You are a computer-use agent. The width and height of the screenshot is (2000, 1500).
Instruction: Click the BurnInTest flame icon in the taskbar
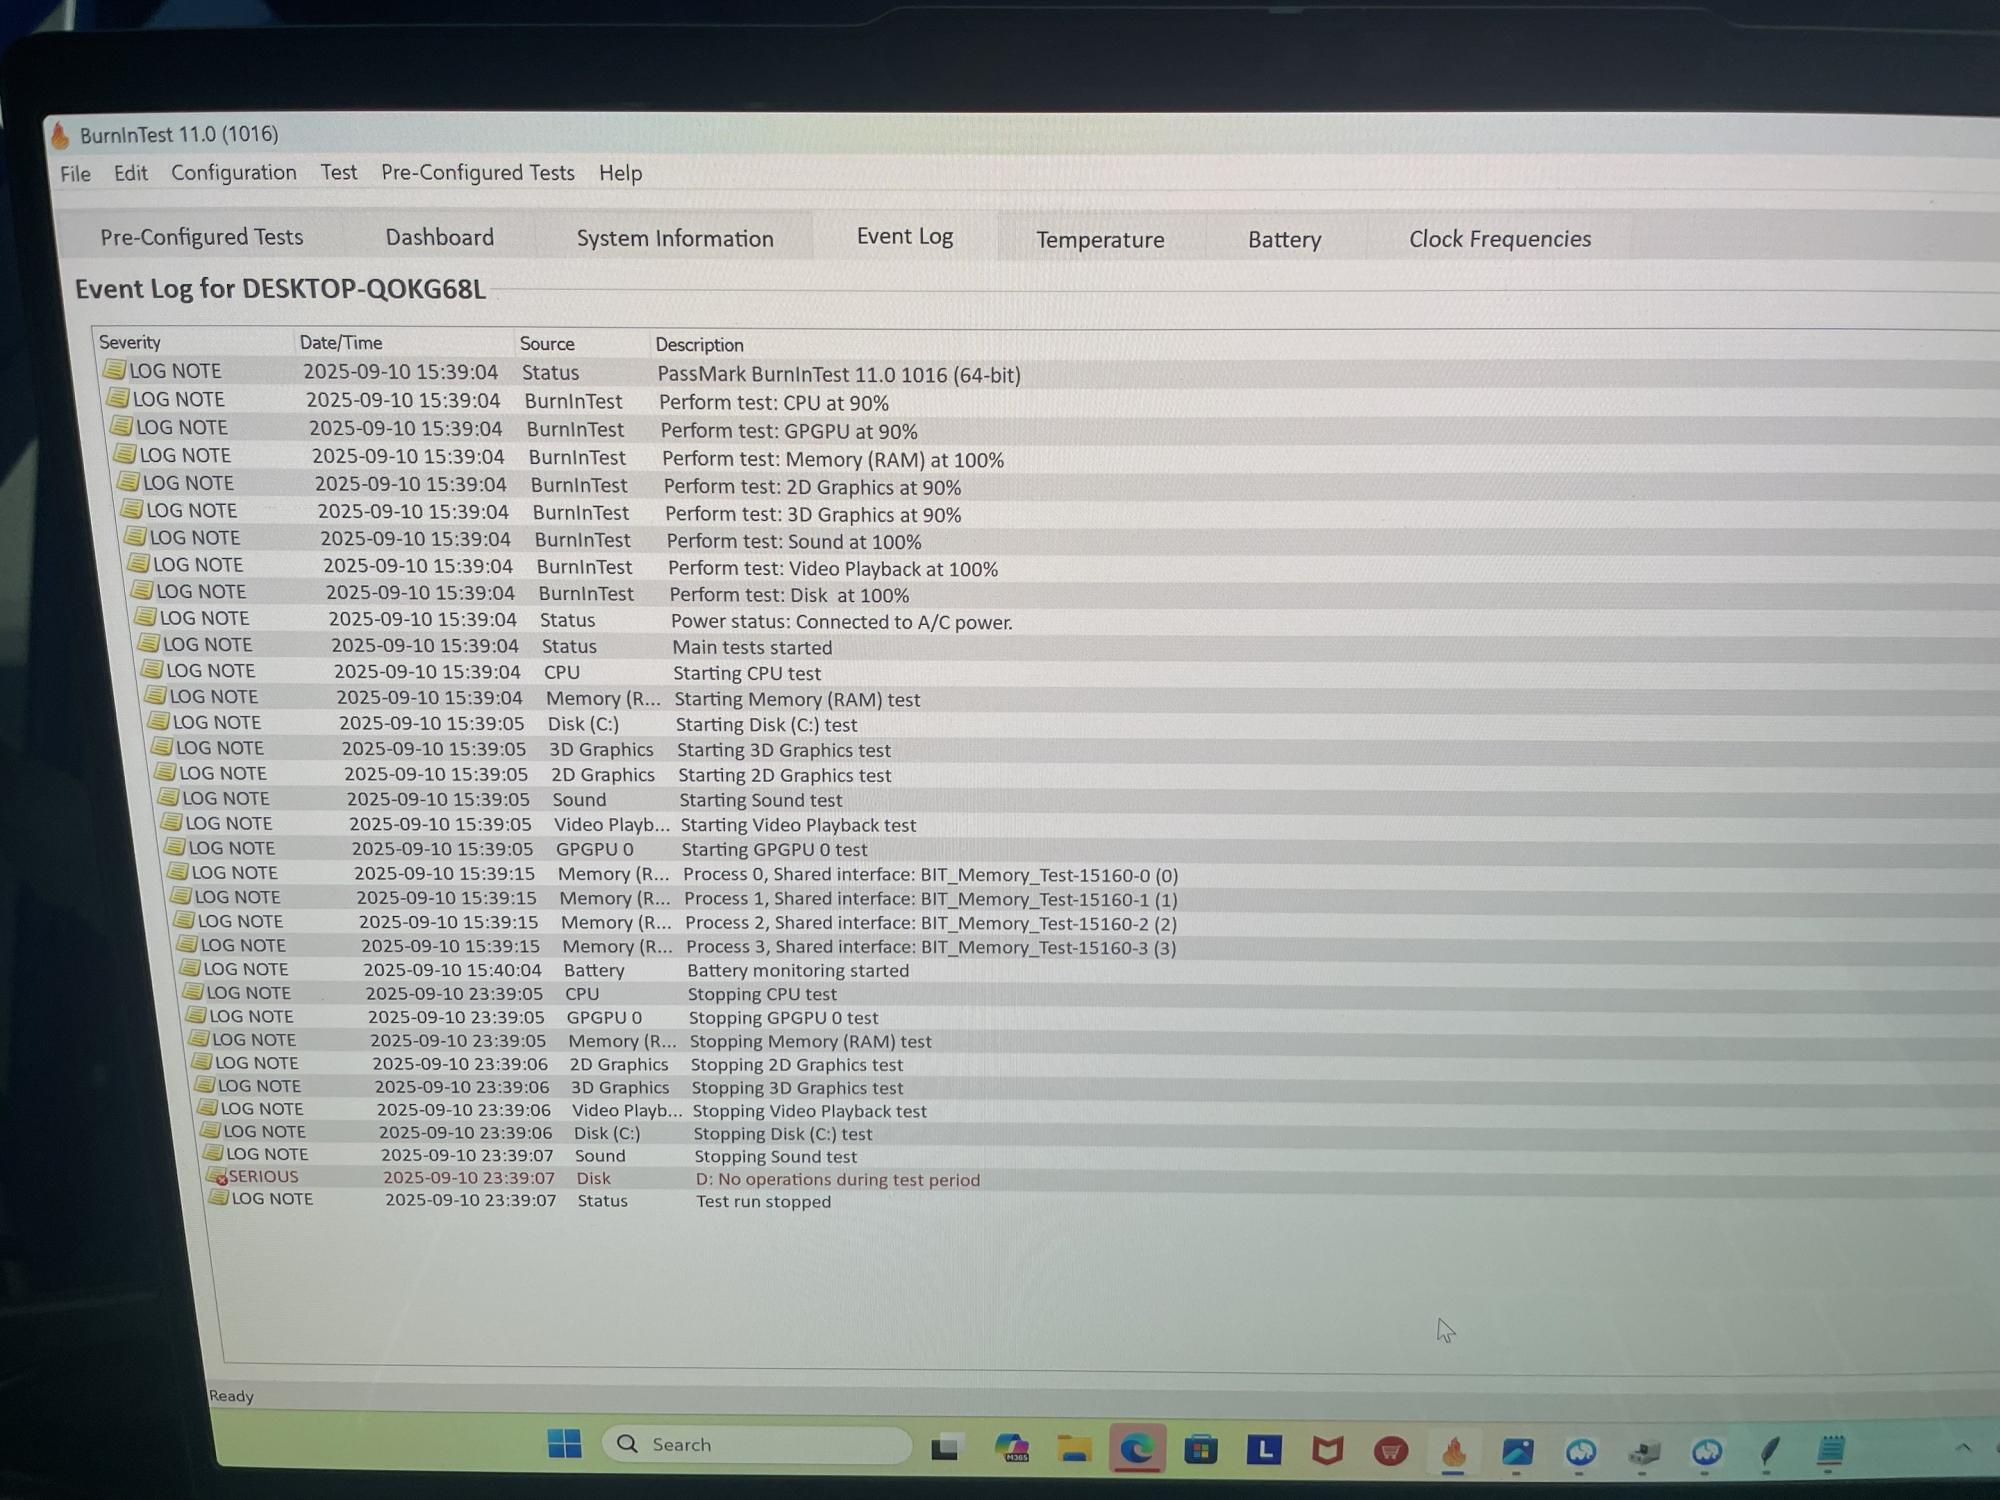click(1454, 1451)
